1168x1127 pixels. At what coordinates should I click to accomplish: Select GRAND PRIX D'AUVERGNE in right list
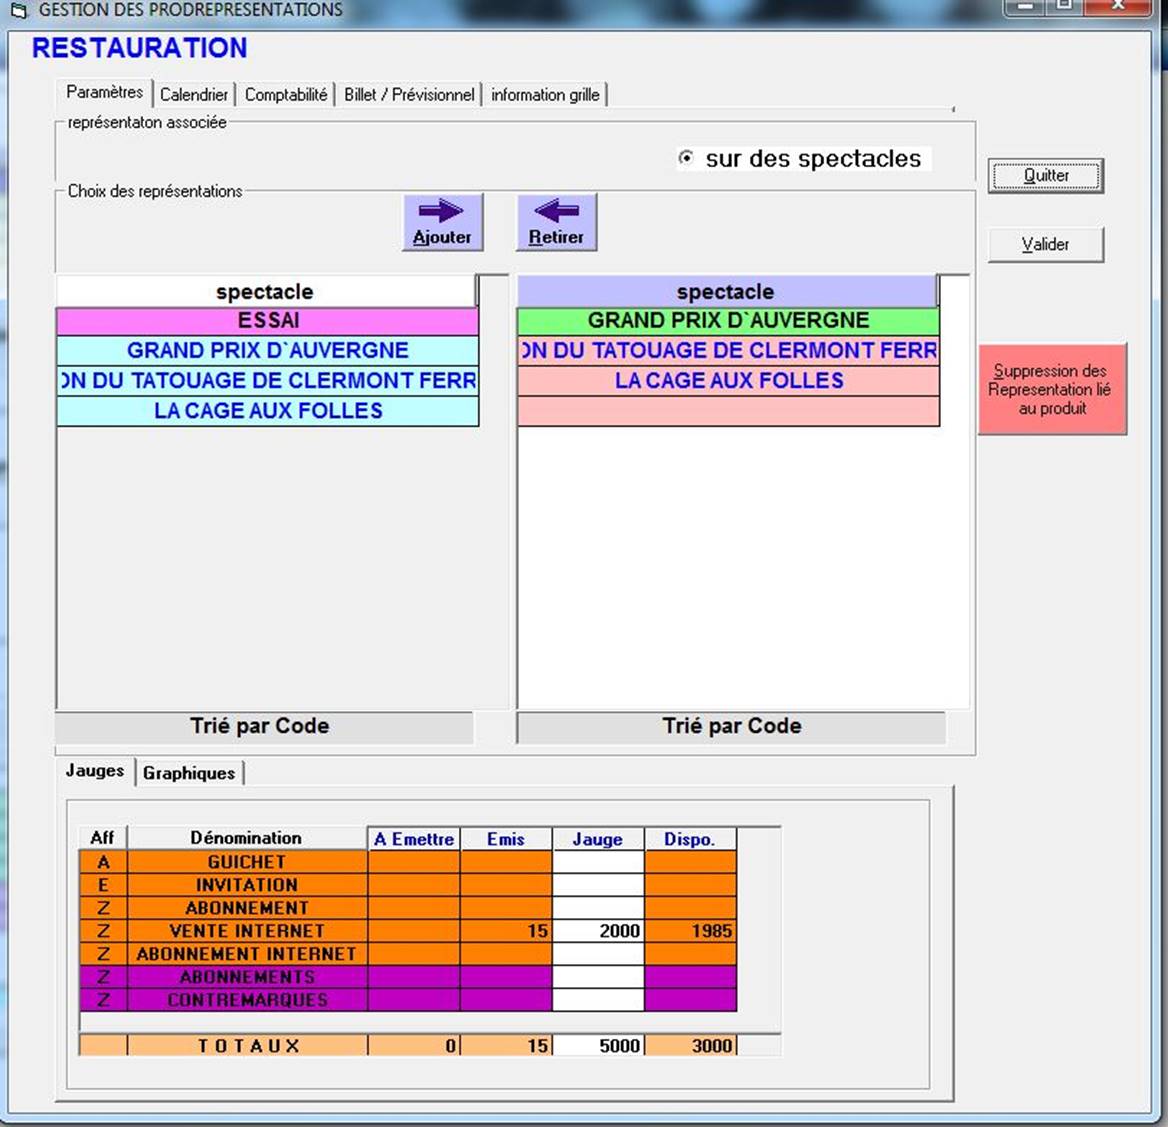tap(729, 321)
